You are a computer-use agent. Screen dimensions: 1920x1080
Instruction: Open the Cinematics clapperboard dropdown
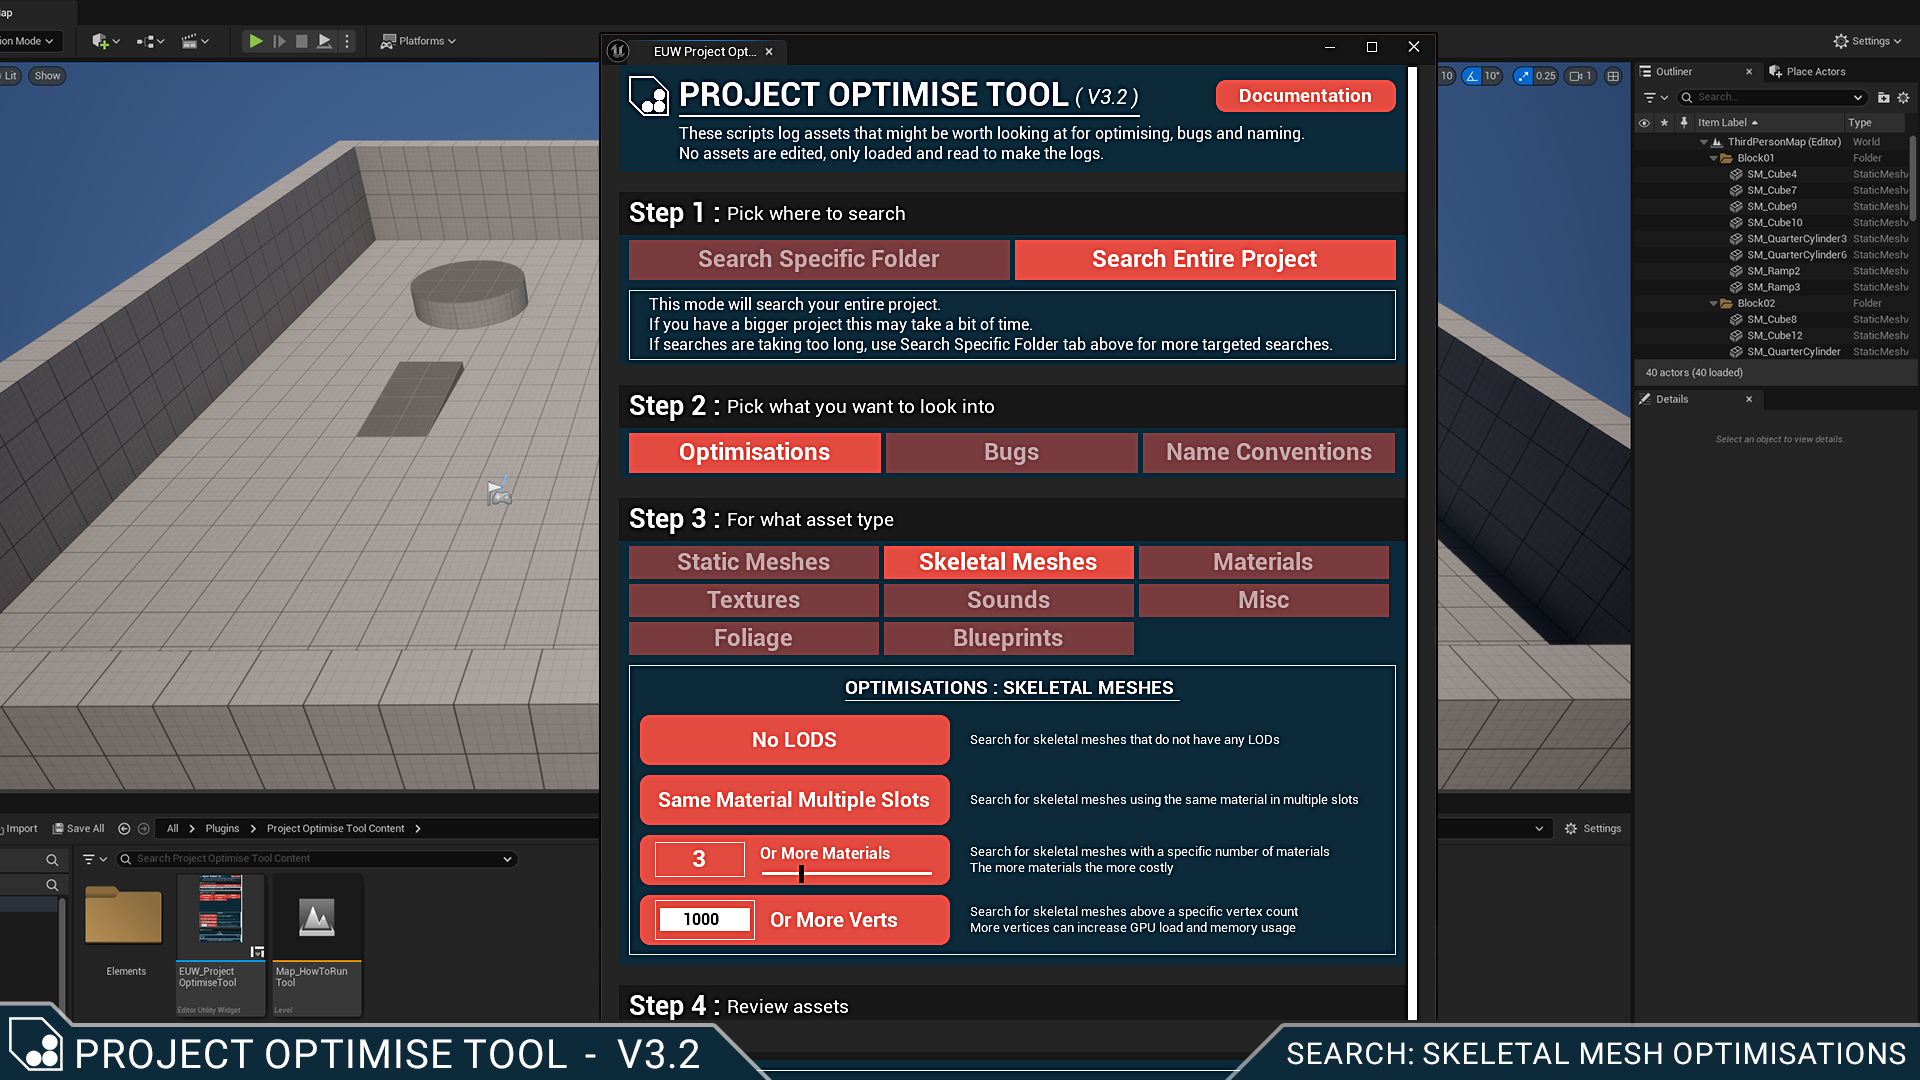point(195,41)
